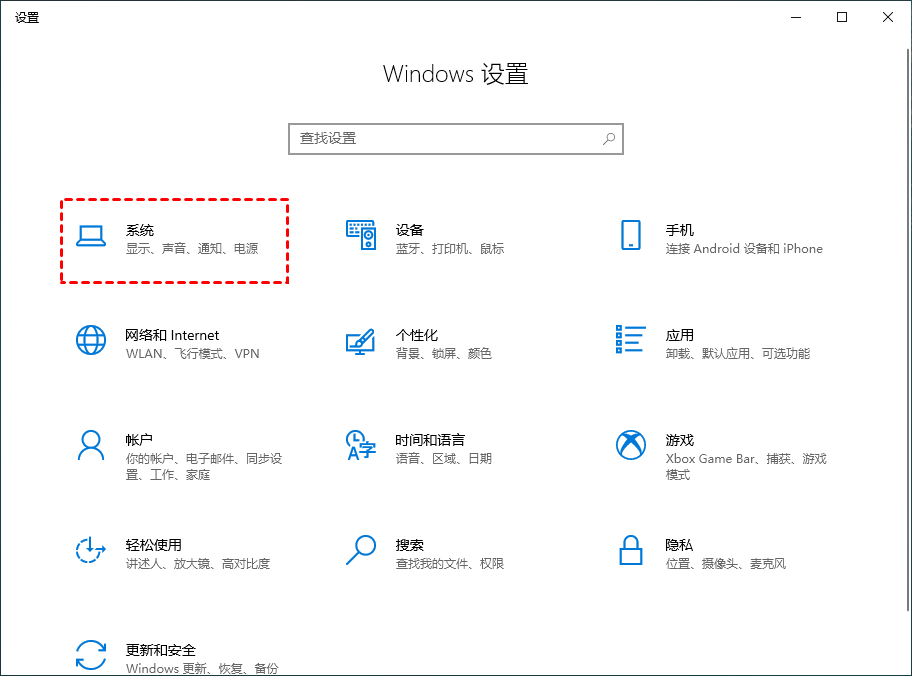
Task: Select the 个性化 category title
Action: pyautogui.click(x=416, y=335)
